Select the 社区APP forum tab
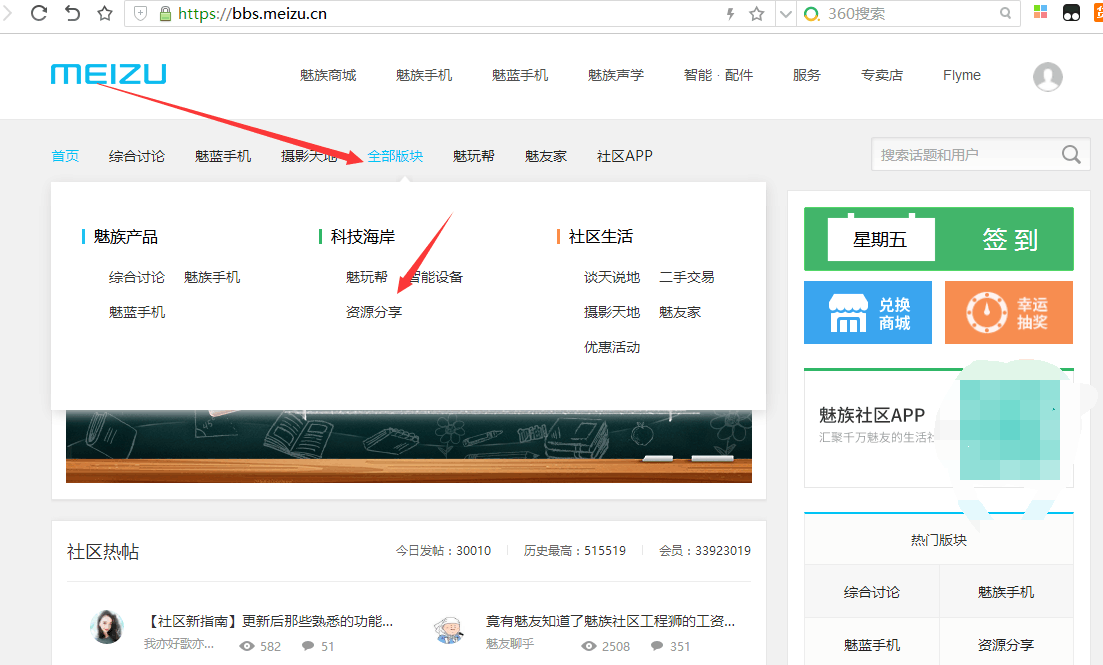 tap(625, 156)
